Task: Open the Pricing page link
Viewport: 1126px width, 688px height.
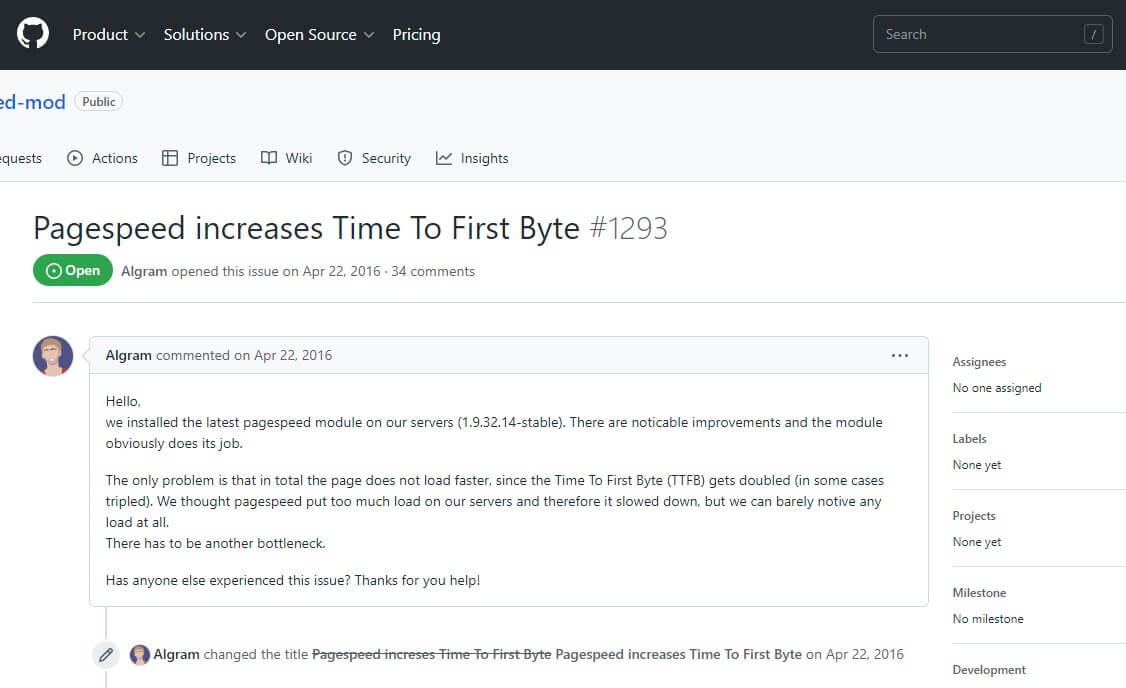Action: (417, 34)
